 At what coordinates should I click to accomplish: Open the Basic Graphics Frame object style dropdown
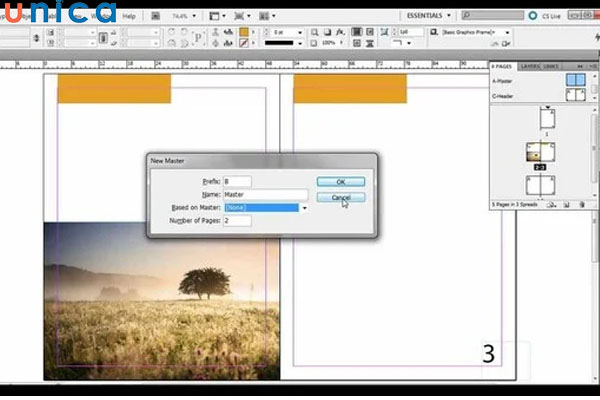pyautogui.click(x=507, y=32)
